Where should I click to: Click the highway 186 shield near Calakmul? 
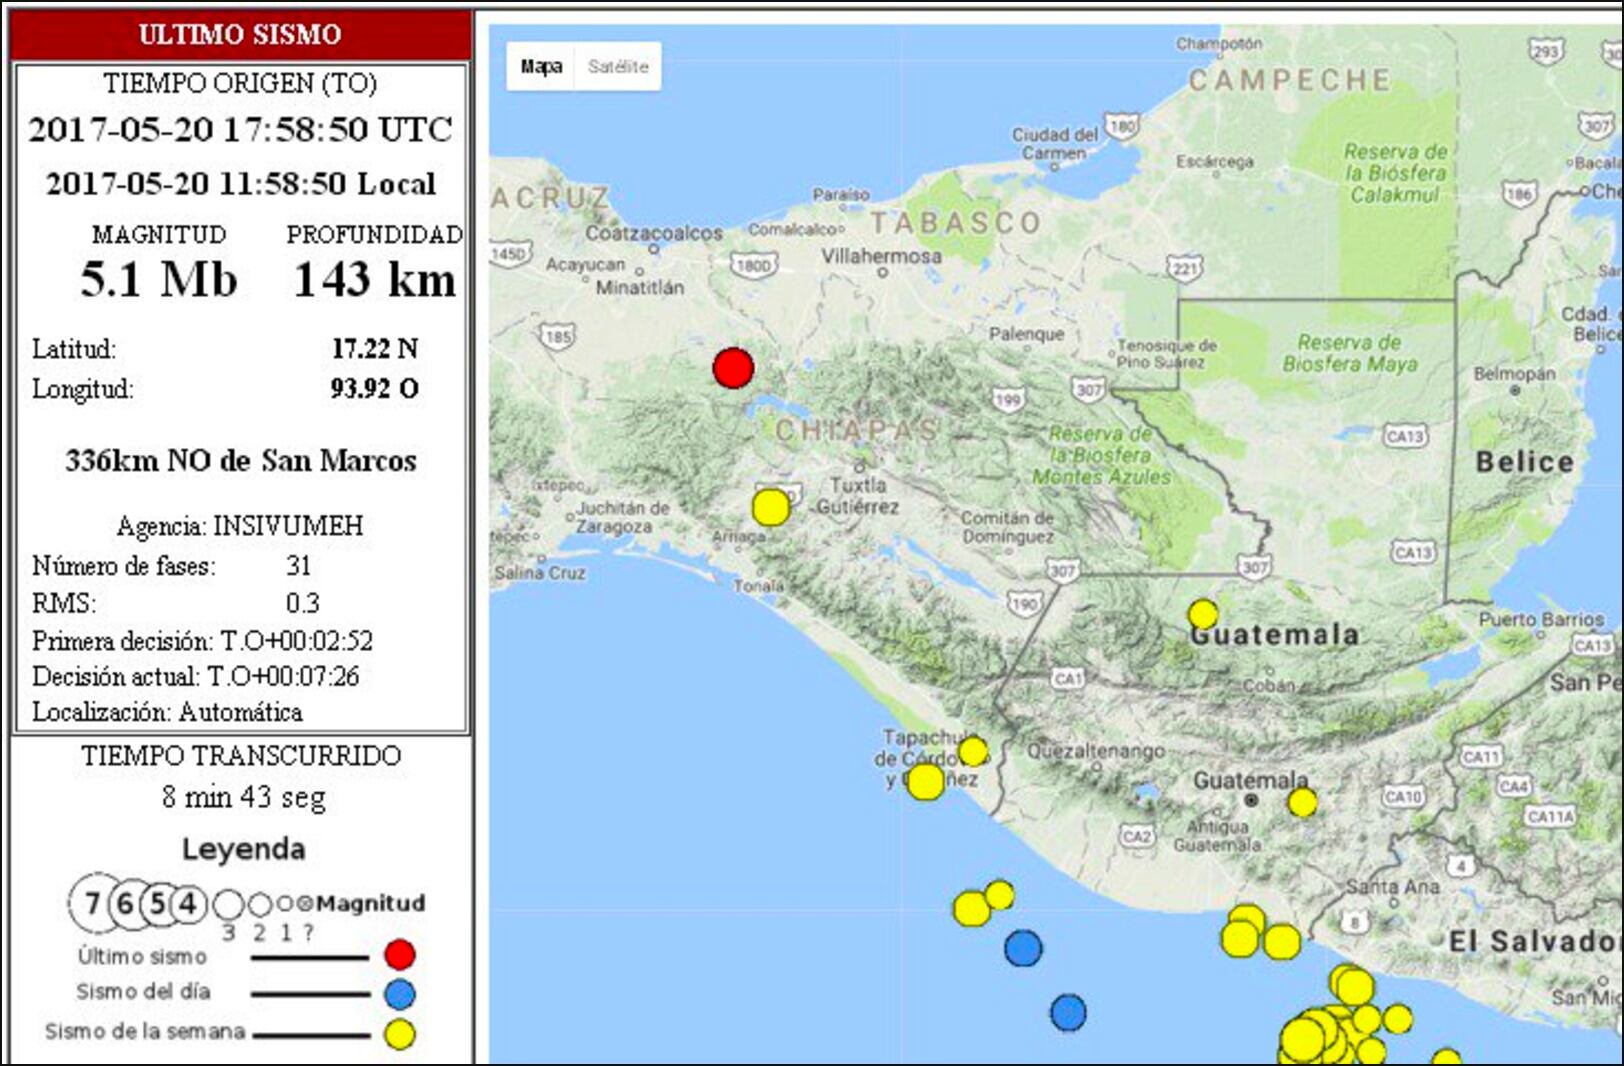[1518, 194]
